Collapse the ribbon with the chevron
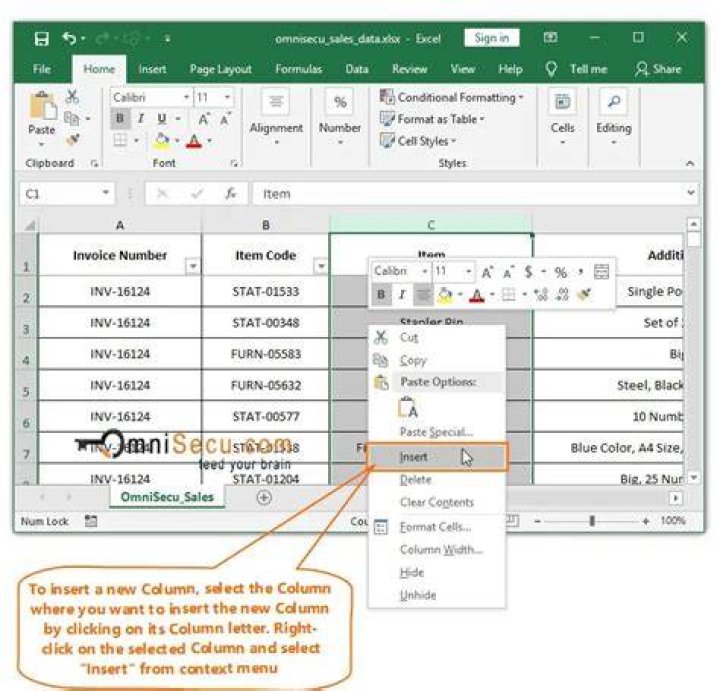 (x=690, y=163)
